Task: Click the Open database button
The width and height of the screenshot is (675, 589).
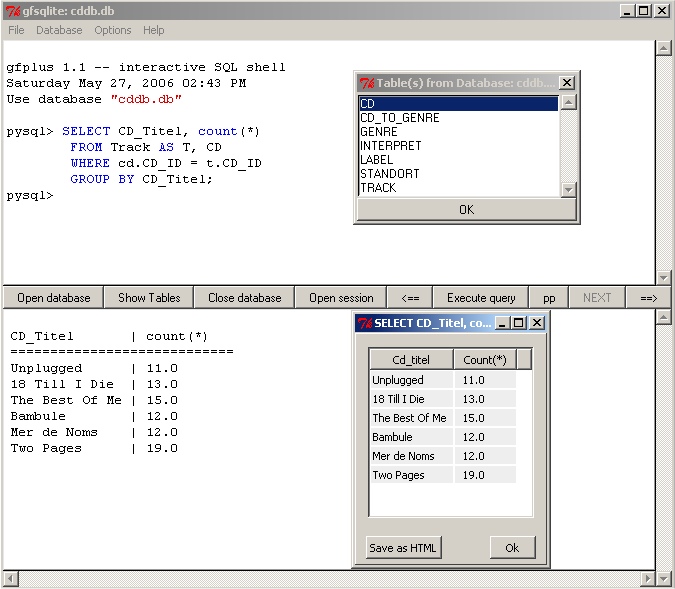Action: click(x=53, y=297)
